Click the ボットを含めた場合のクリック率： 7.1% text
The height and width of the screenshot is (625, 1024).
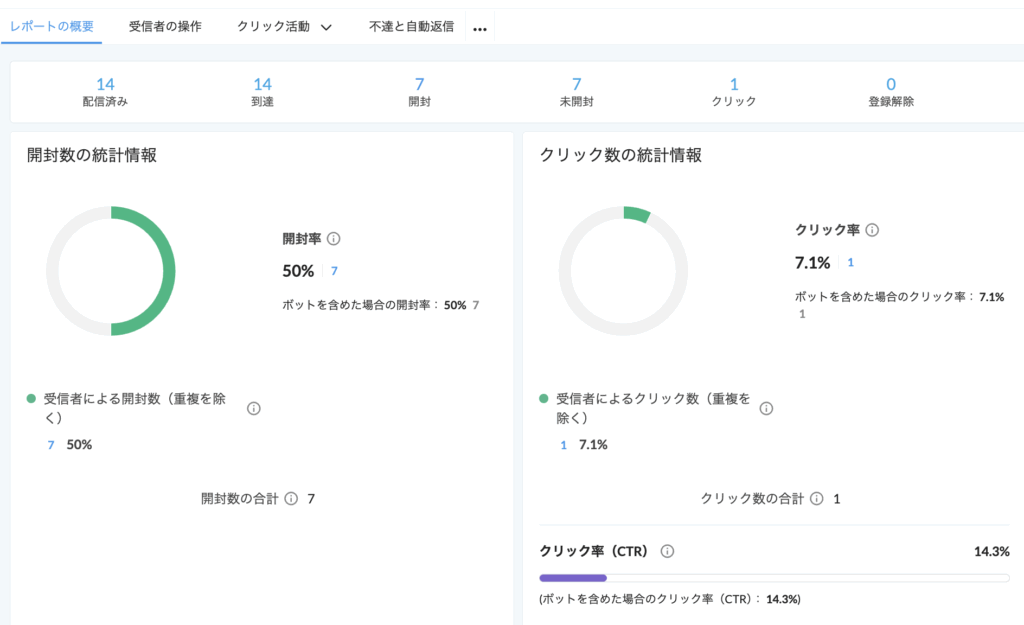[899, 297]
